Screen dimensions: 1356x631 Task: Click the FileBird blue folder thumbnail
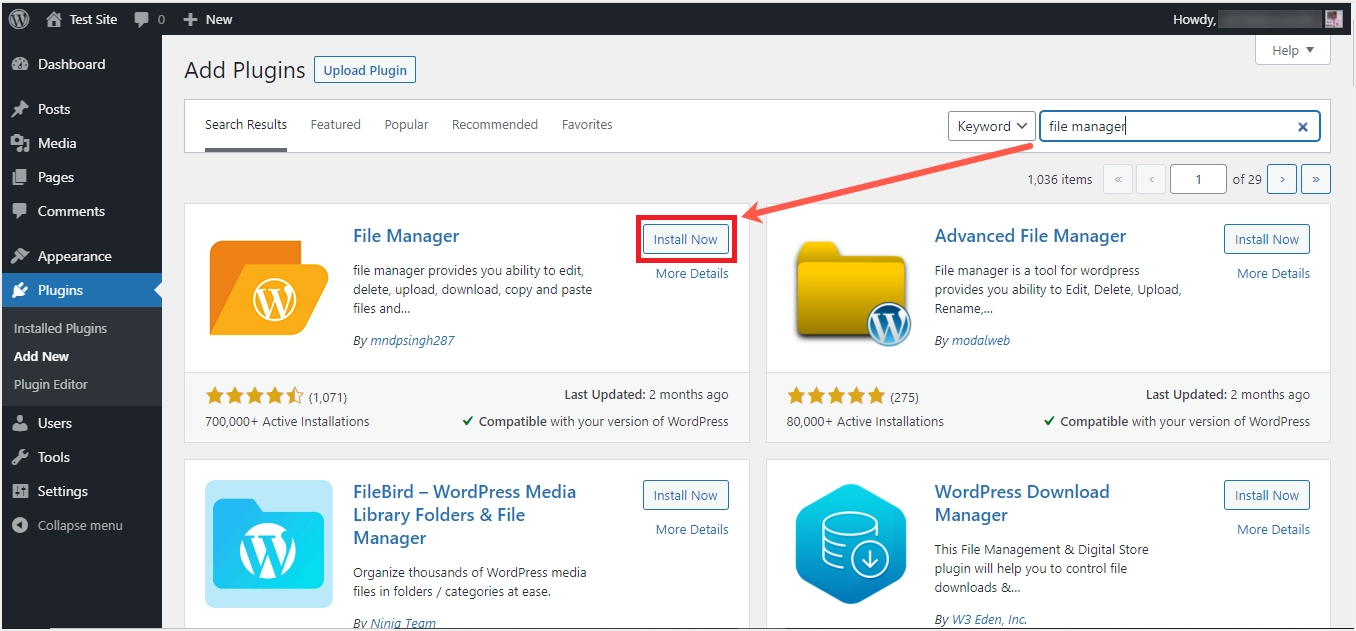(269, 544)
